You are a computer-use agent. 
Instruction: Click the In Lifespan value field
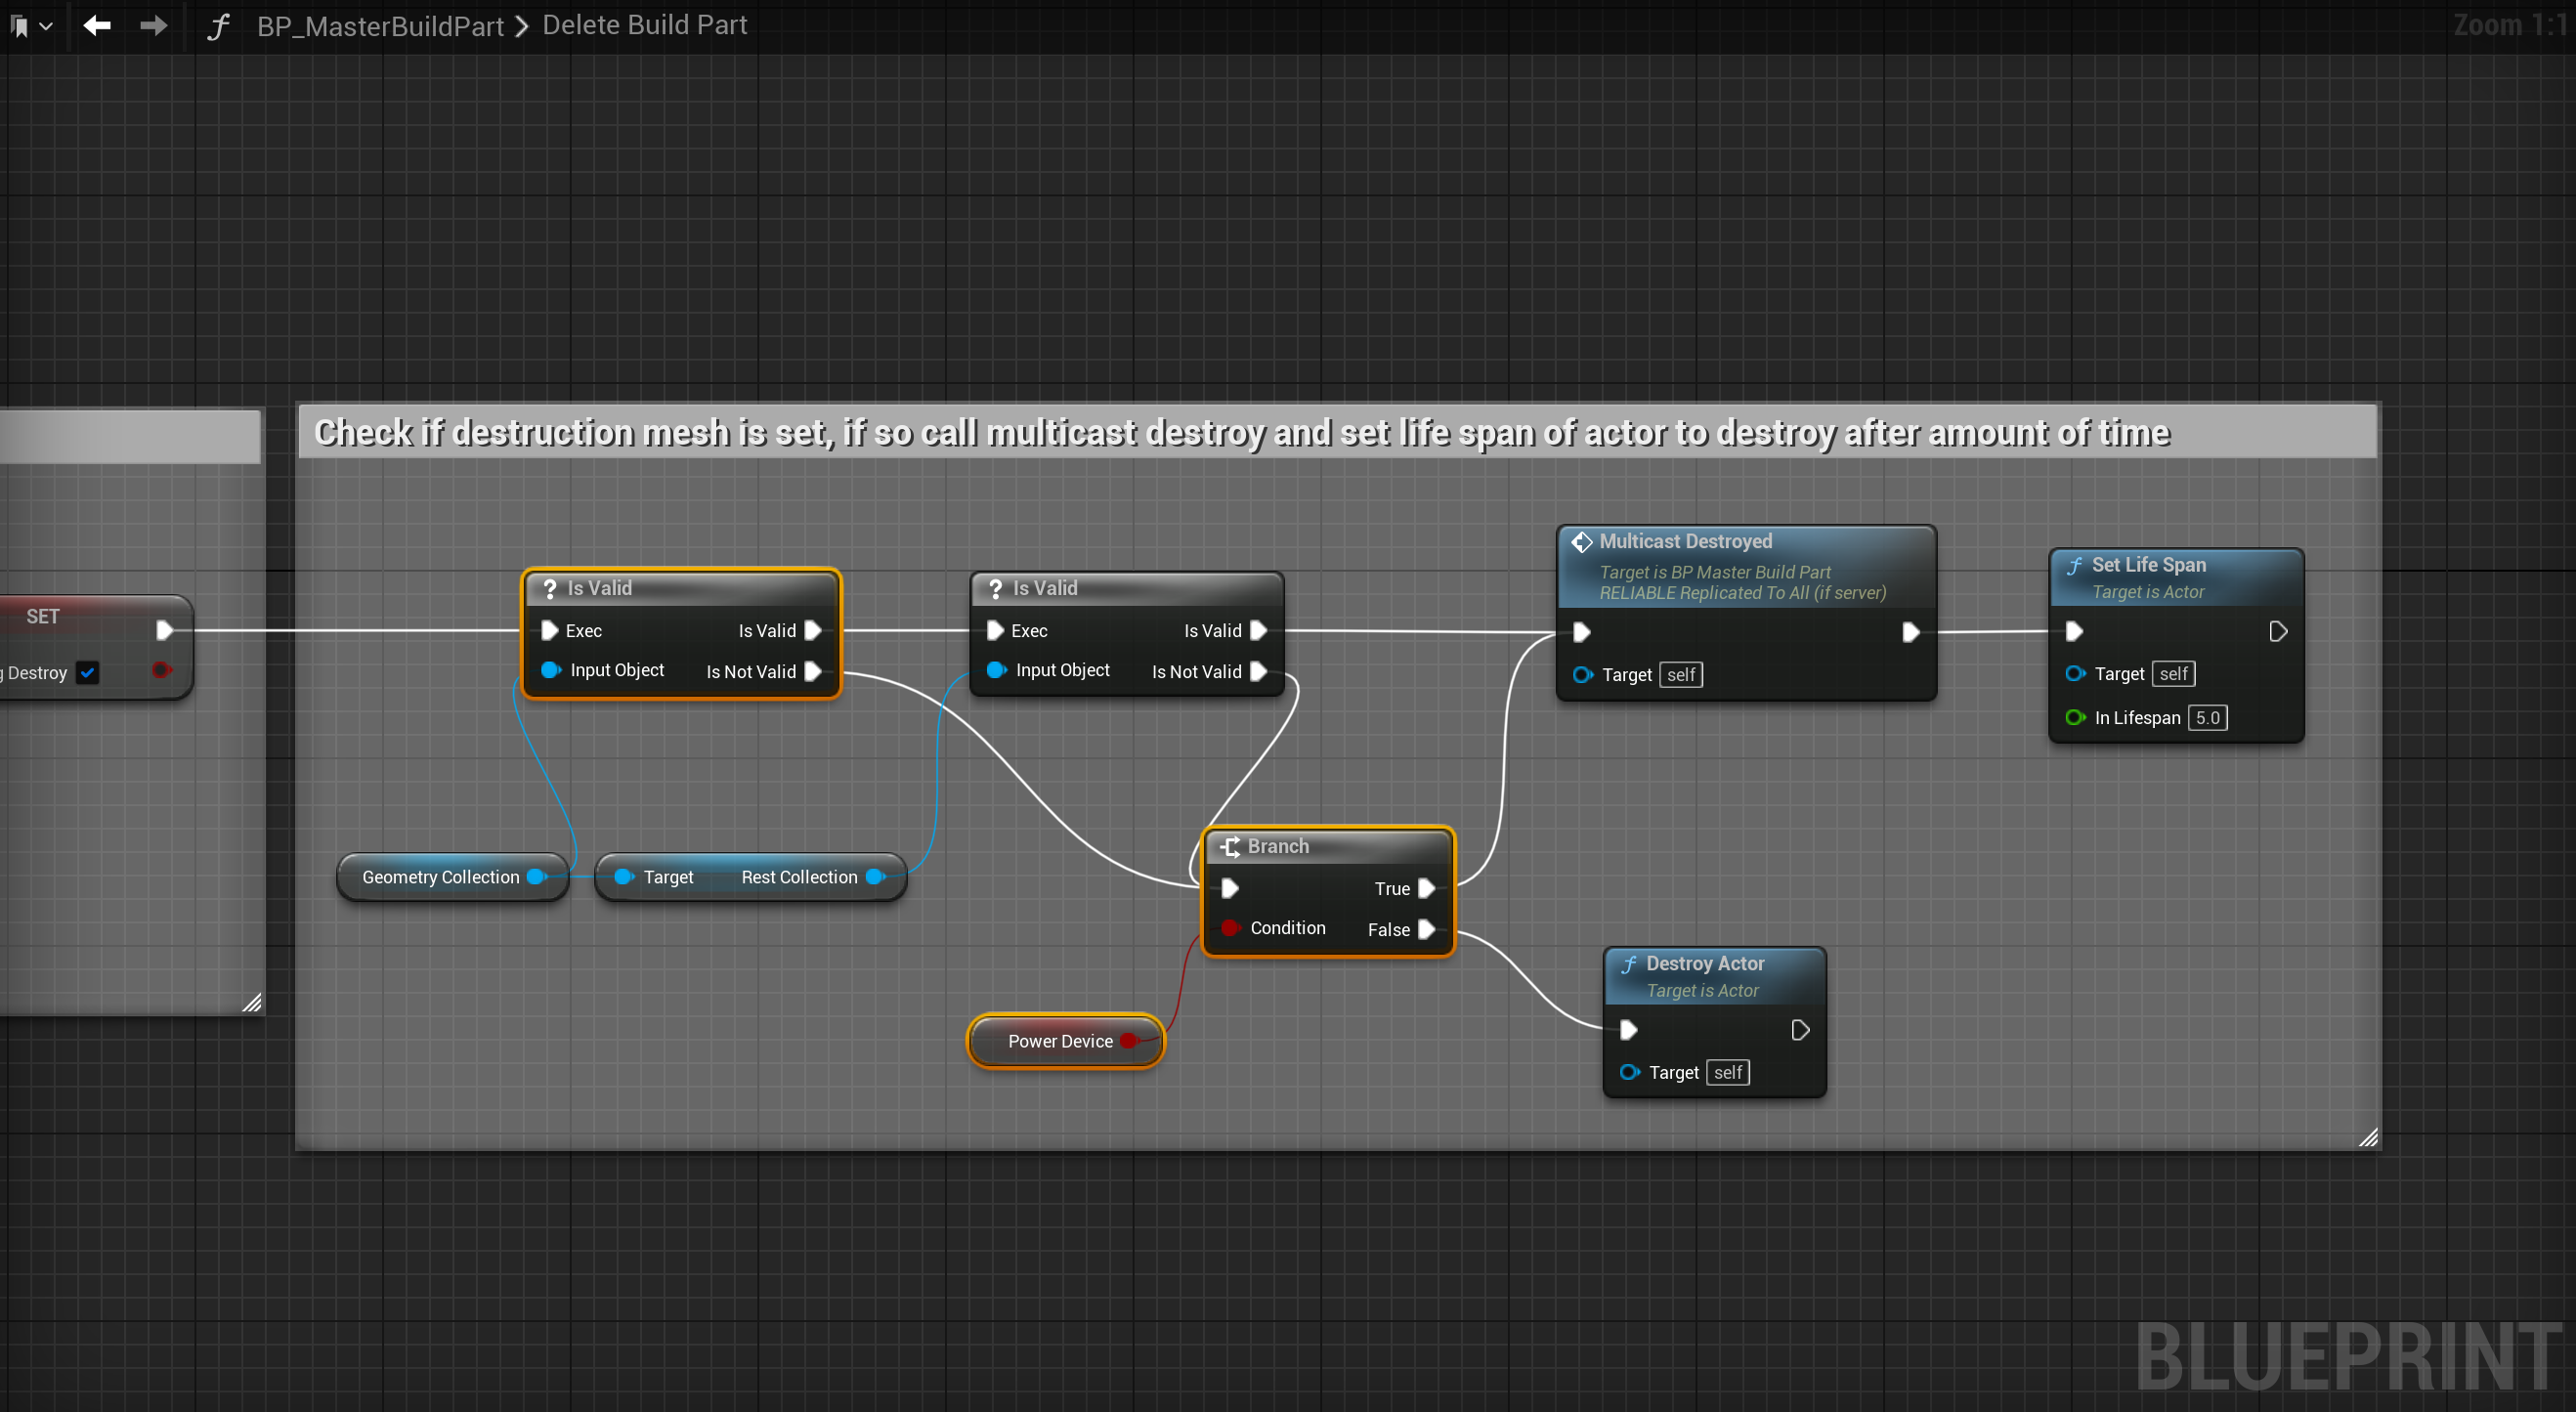(2207, 718)
